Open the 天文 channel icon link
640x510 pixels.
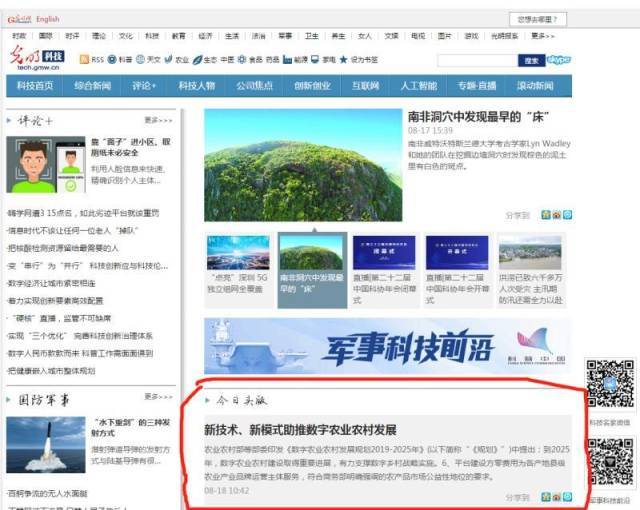140,60
